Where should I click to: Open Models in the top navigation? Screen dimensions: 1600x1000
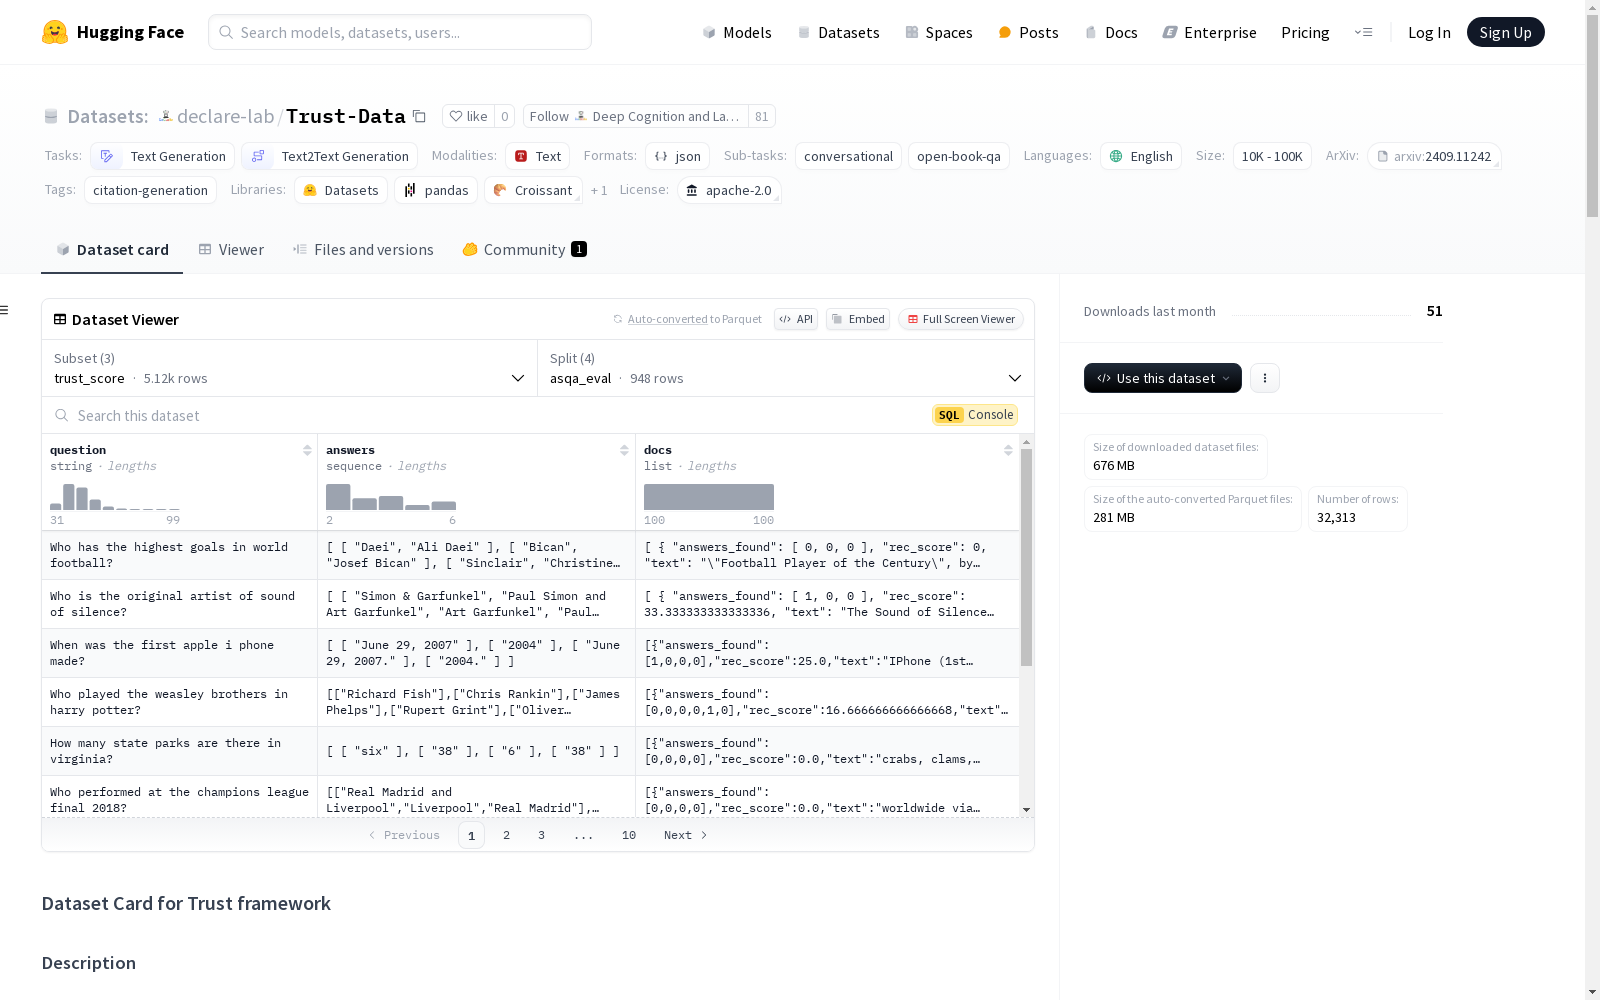coord(736,32)
